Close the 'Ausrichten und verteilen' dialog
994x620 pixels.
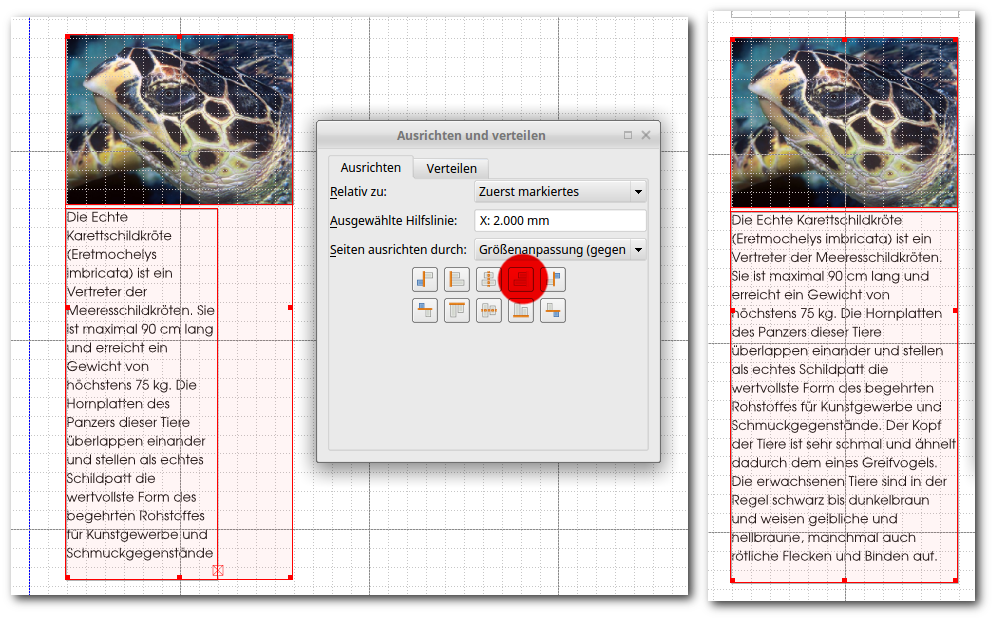[x=645, y=135]
